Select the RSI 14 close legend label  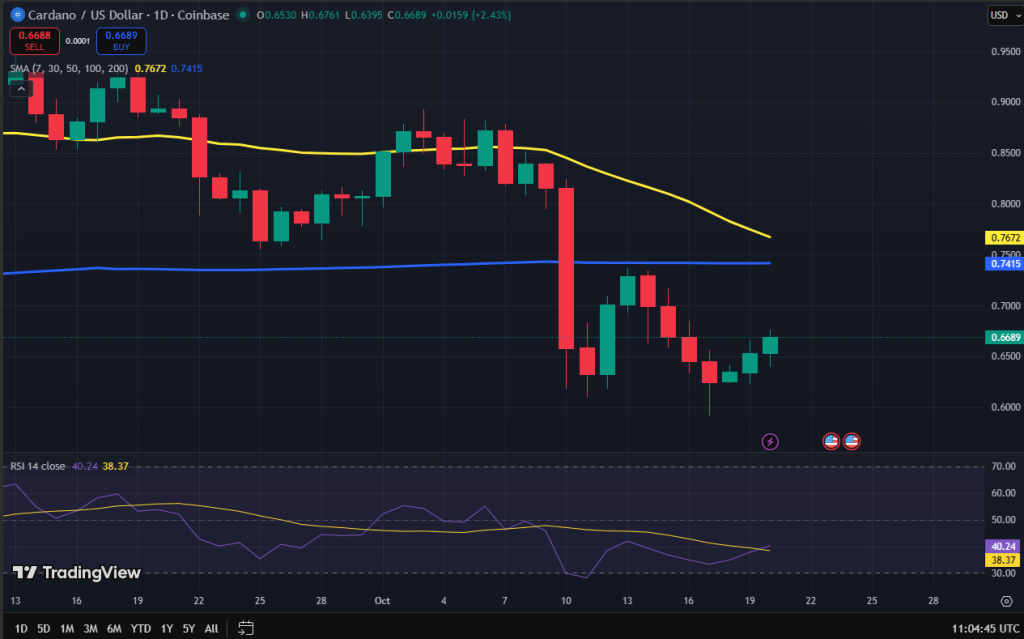(x=37, y=465)
